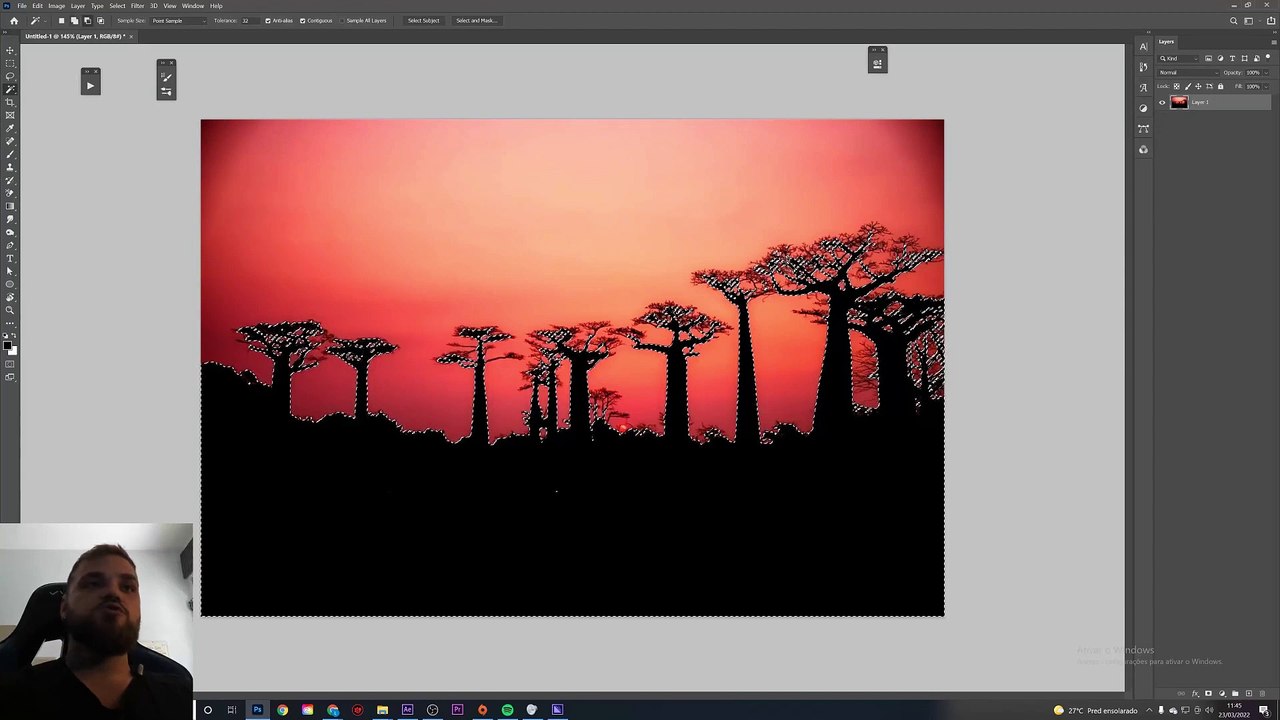
Task: Open the Fill slider dropdown arrow
Action: [x=1266, y=86]
